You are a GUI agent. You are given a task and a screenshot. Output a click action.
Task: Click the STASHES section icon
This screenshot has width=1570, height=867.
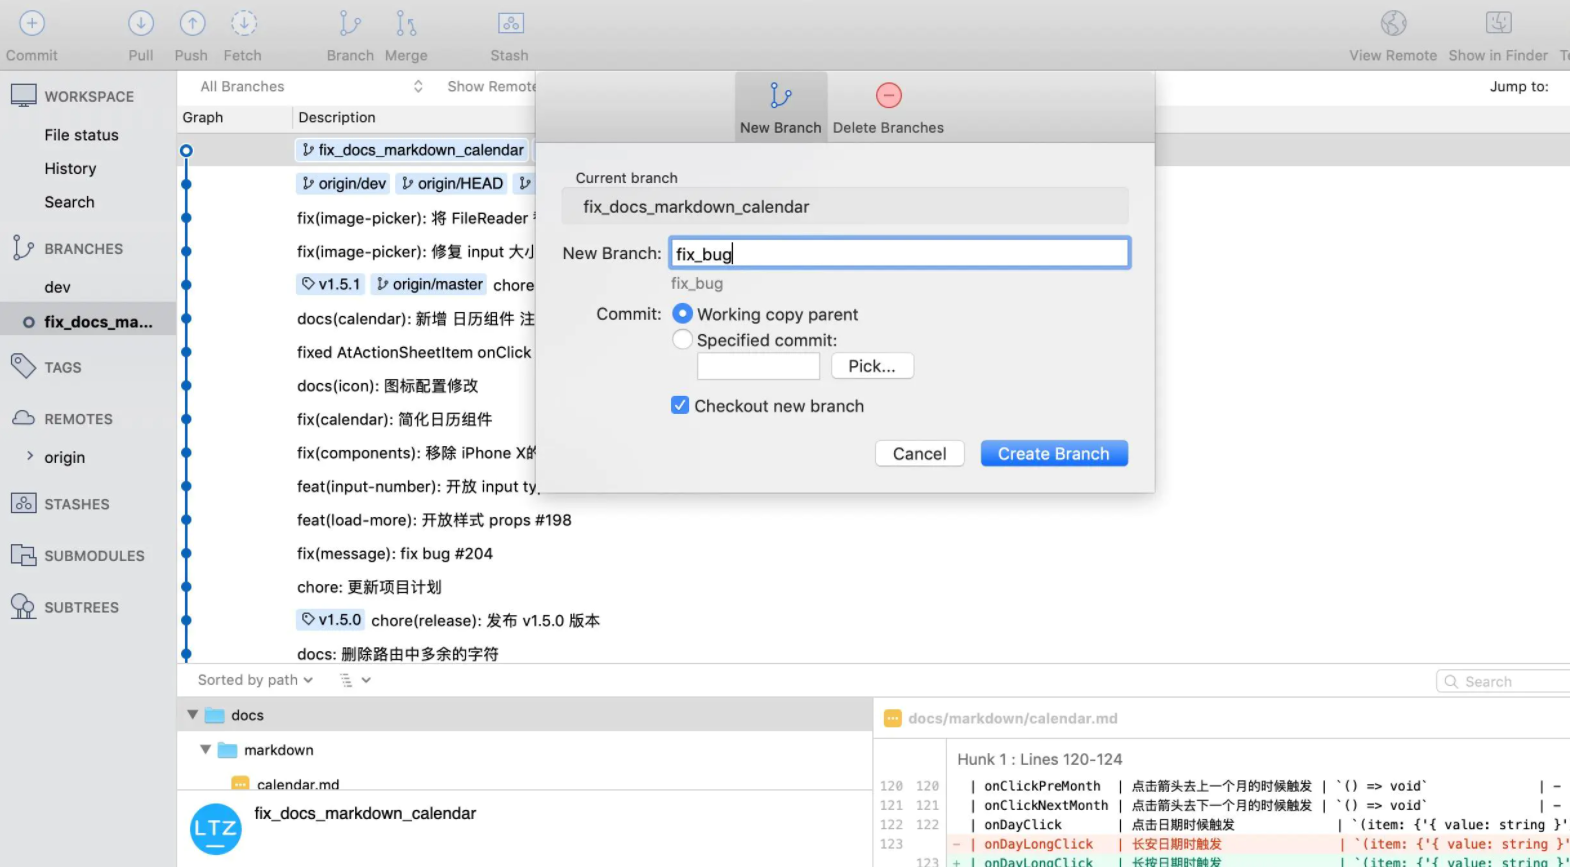click(x=23, y=503)
